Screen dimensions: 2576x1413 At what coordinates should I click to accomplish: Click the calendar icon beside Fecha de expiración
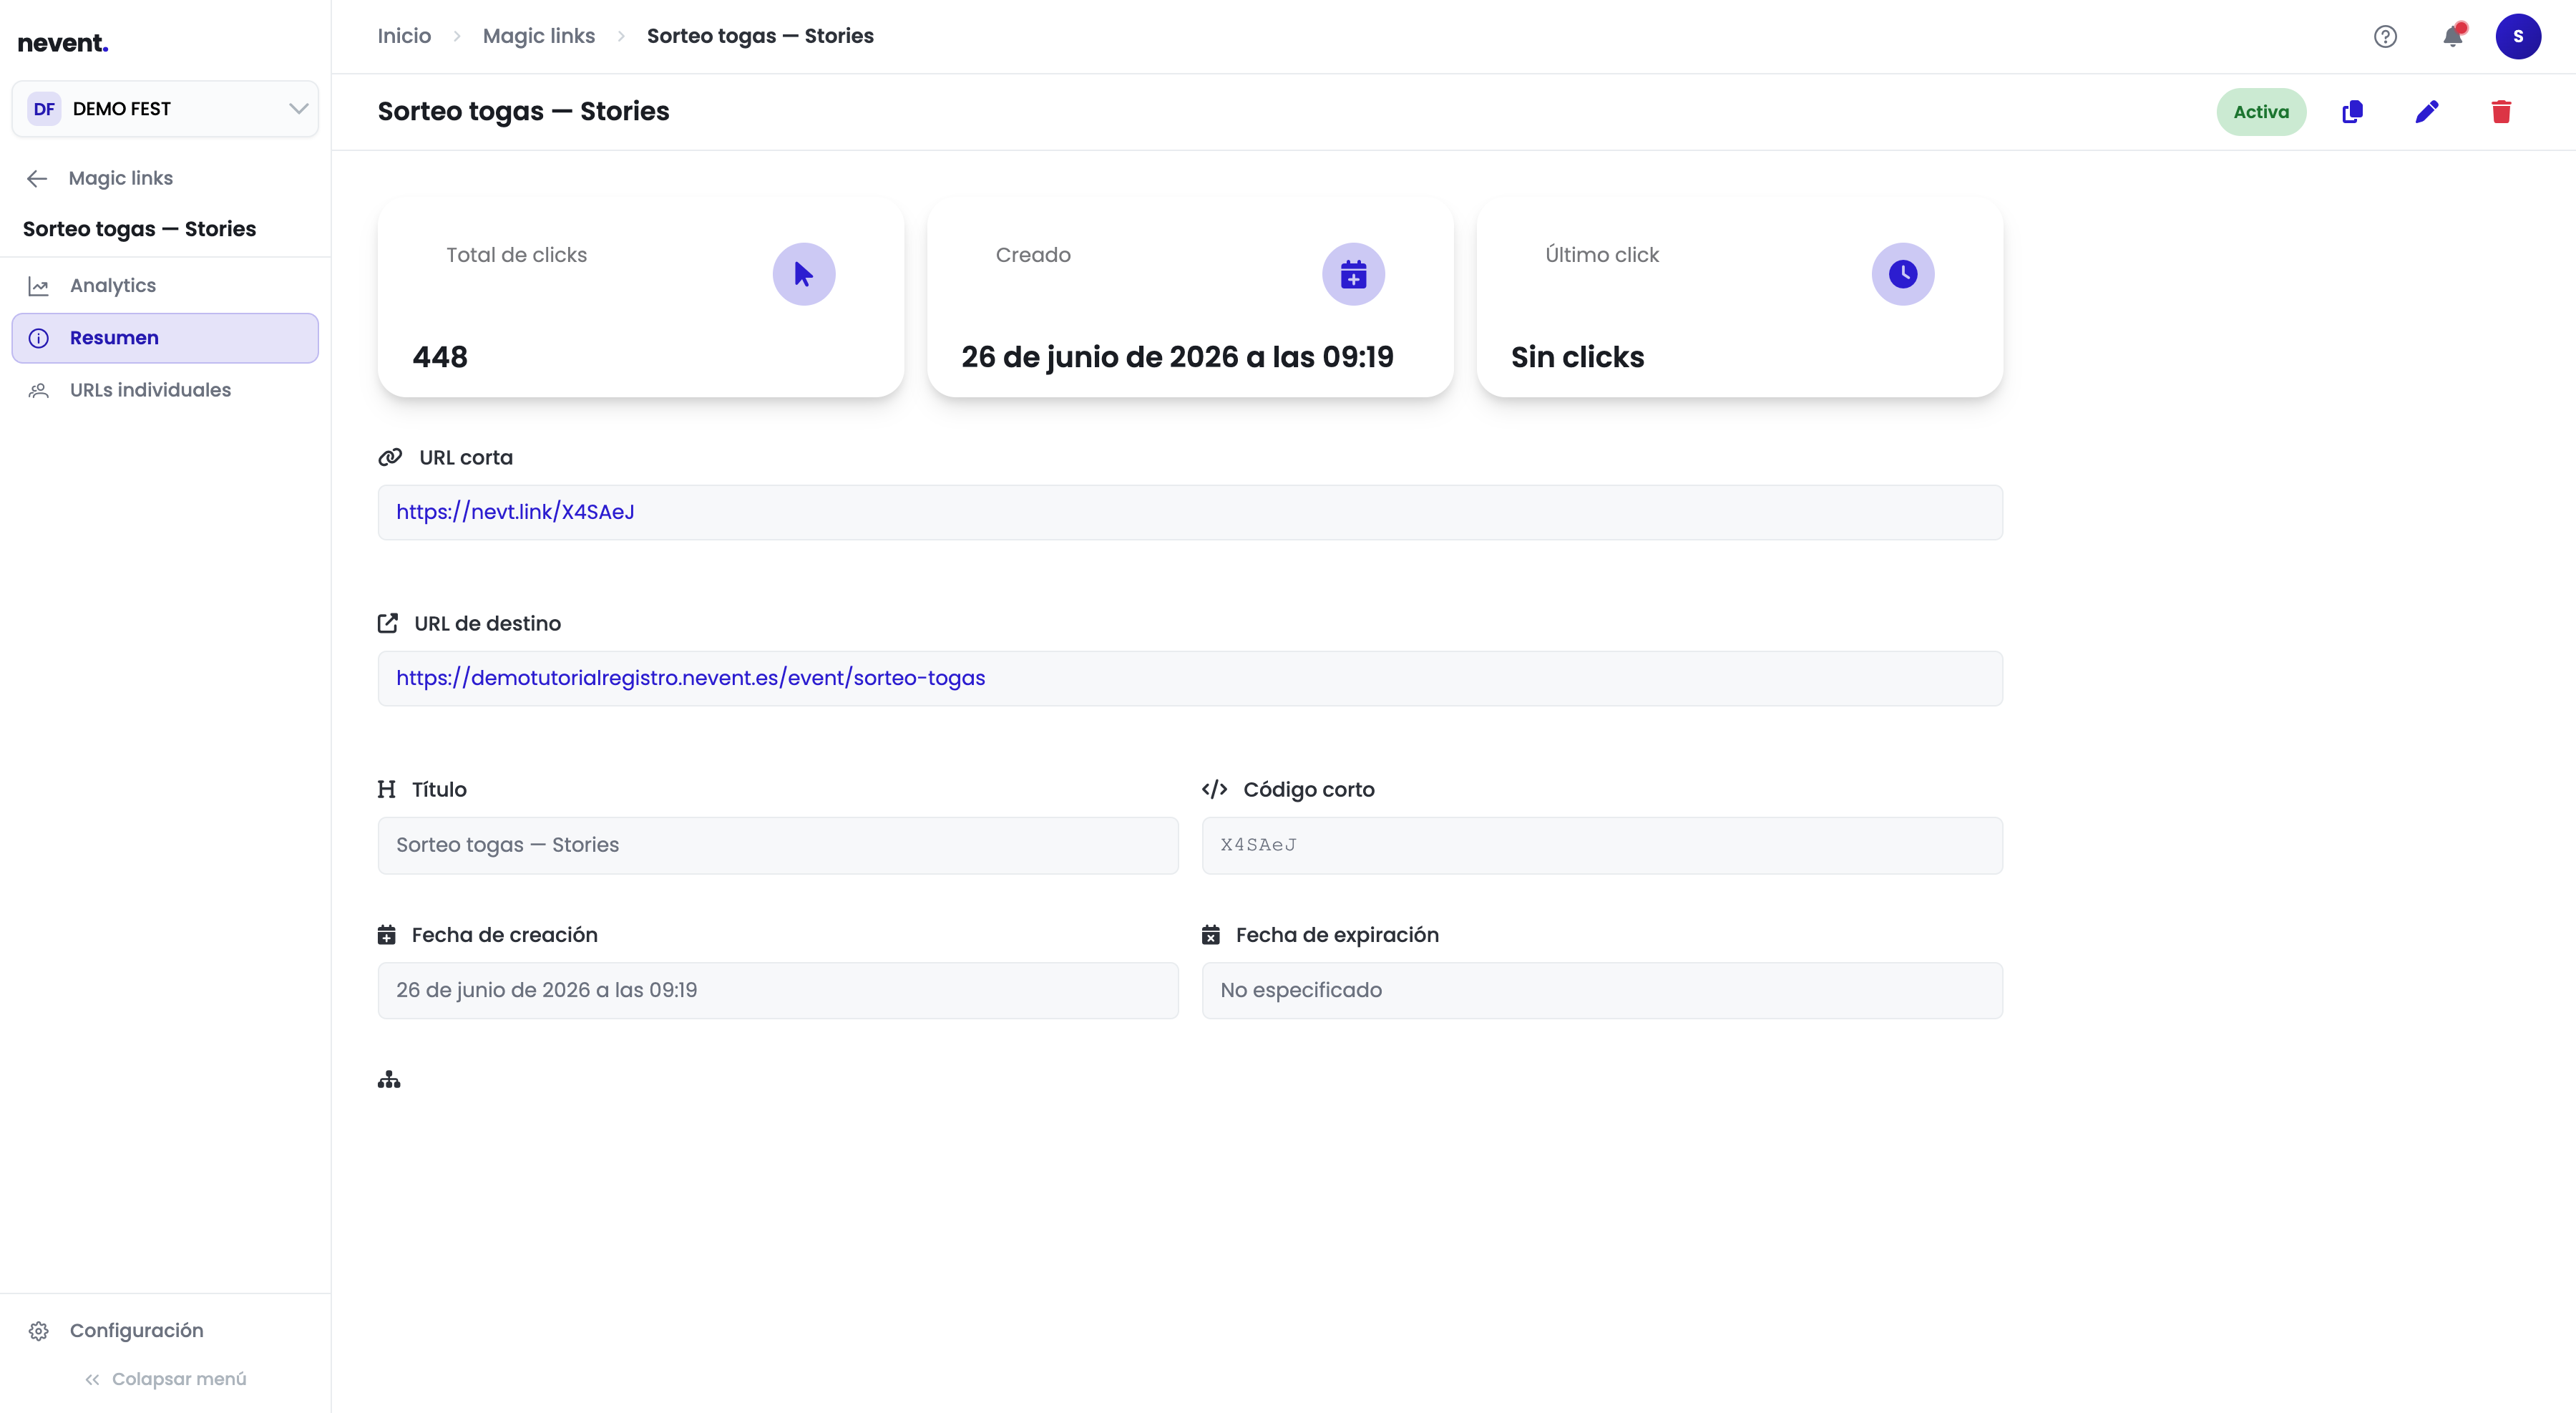[1211, 935]
